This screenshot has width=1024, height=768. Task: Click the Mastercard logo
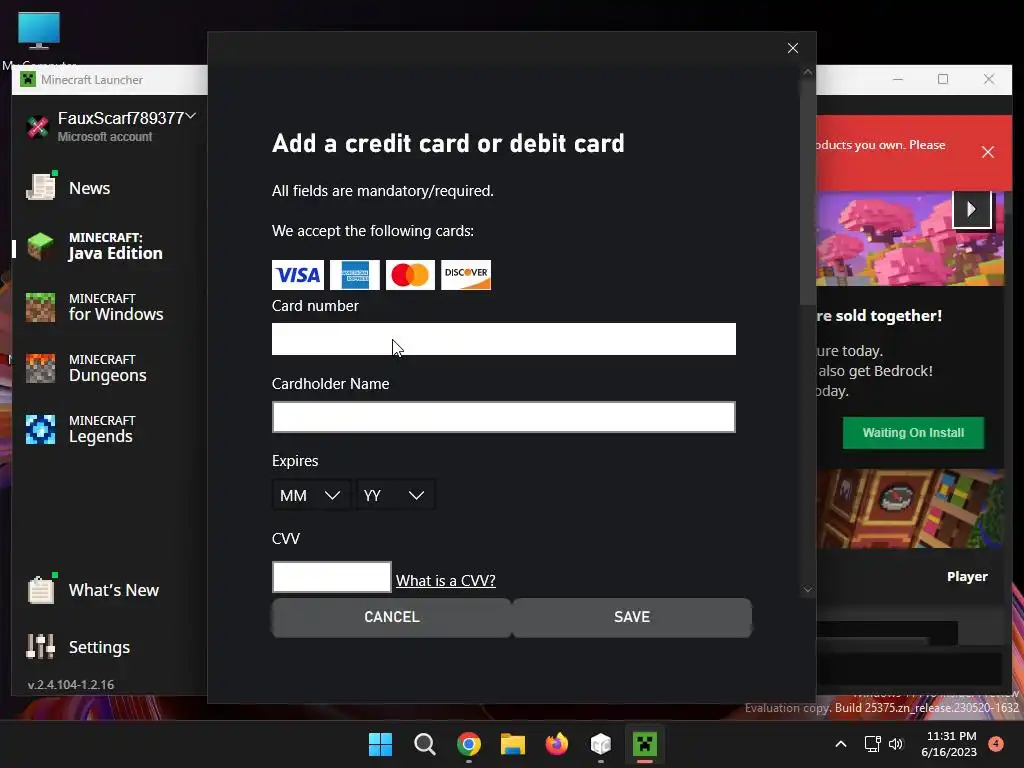[410, 275]
